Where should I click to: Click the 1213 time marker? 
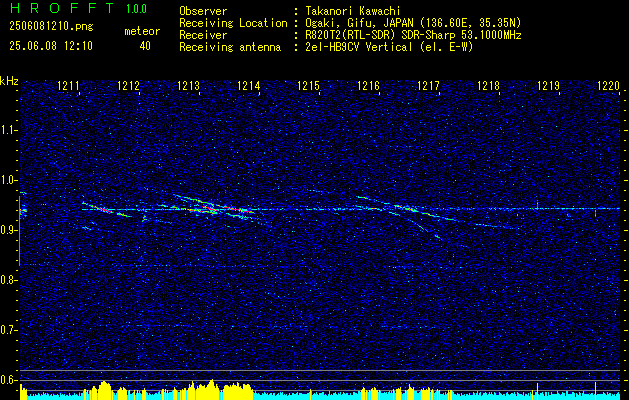coord(189,85)
